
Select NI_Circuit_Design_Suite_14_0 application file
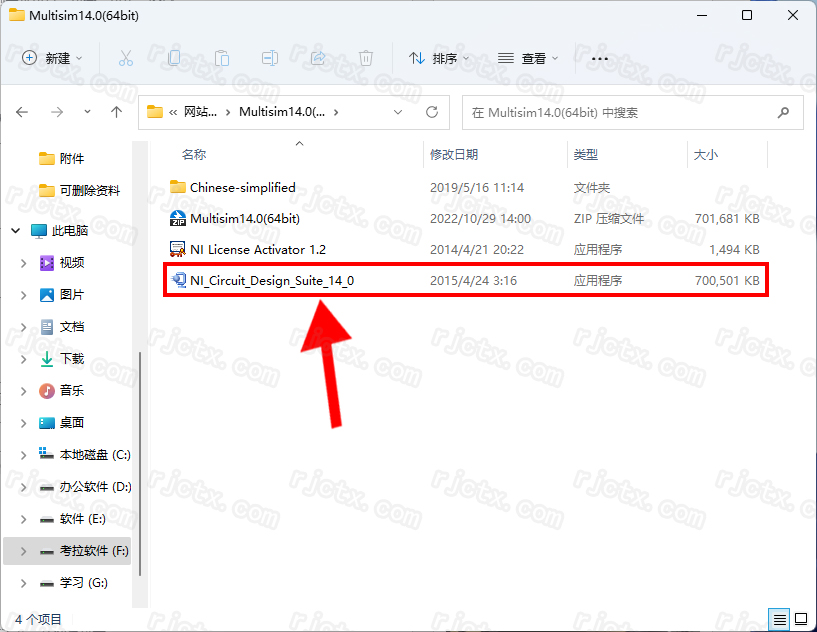[x=271, y=281]
